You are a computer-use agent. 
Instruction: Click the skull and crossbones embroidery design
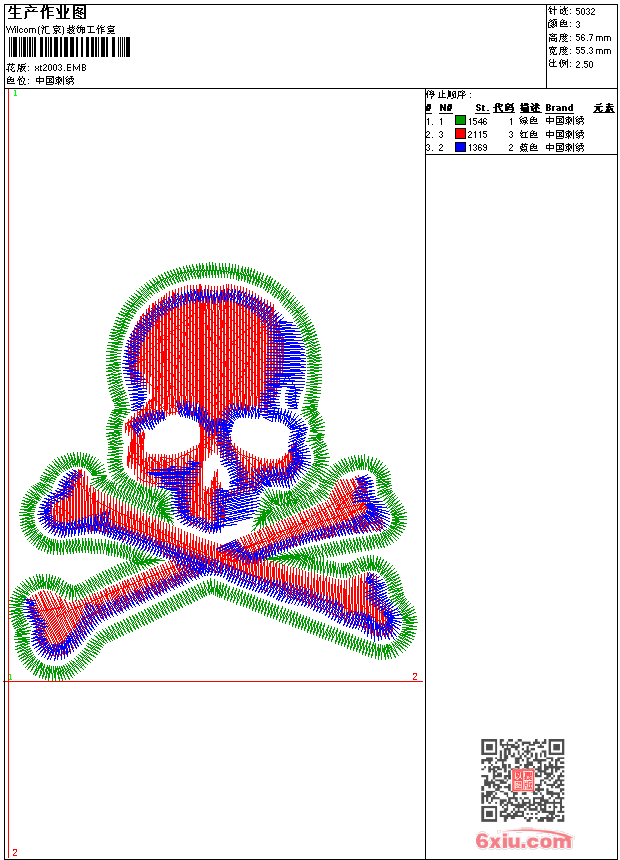coord(213,472)
